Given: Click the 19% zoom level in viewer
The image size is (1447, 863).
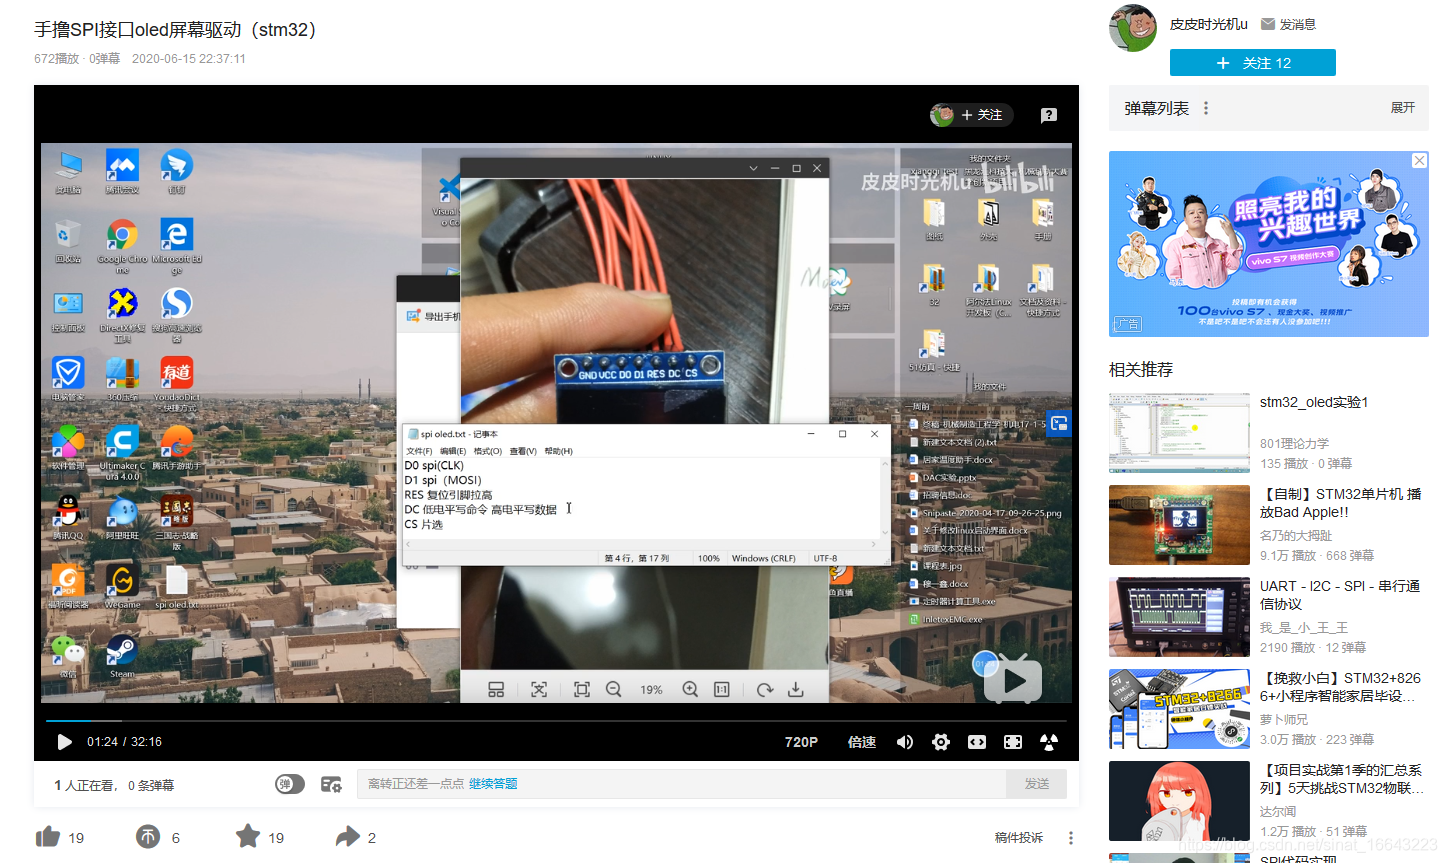Looking at the screenshot, I should click(651, 690).
